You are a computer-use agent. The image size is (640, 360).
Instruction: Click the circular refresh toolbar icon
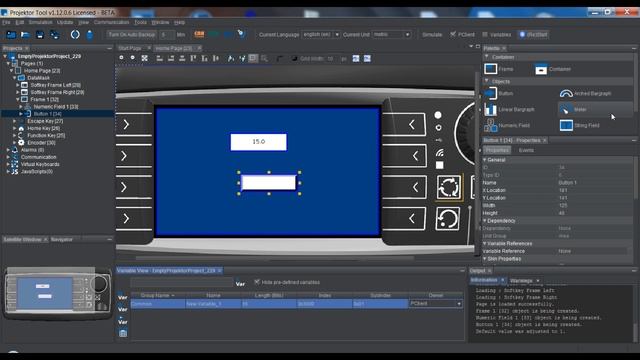coord(75,35)
